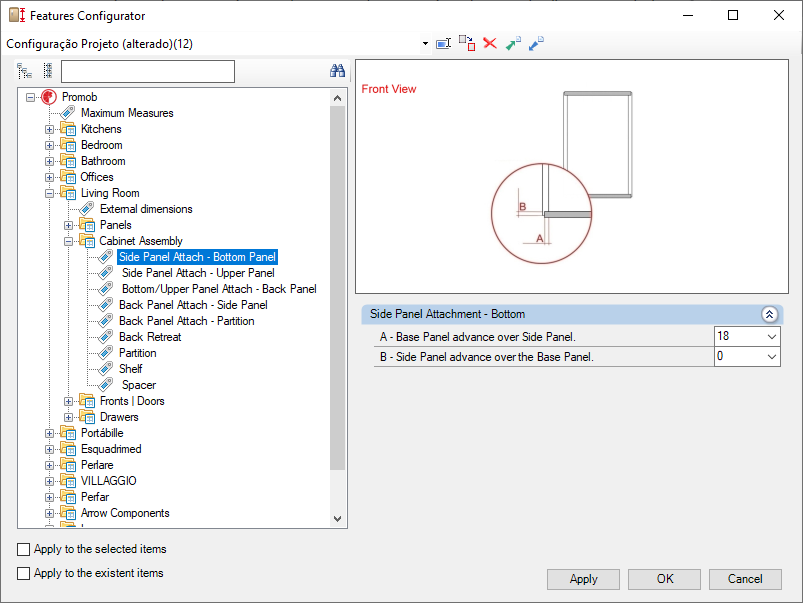Viewport: 803px width, 603px height.
Task: Click the collapse all tree icon
Action: 48,71
